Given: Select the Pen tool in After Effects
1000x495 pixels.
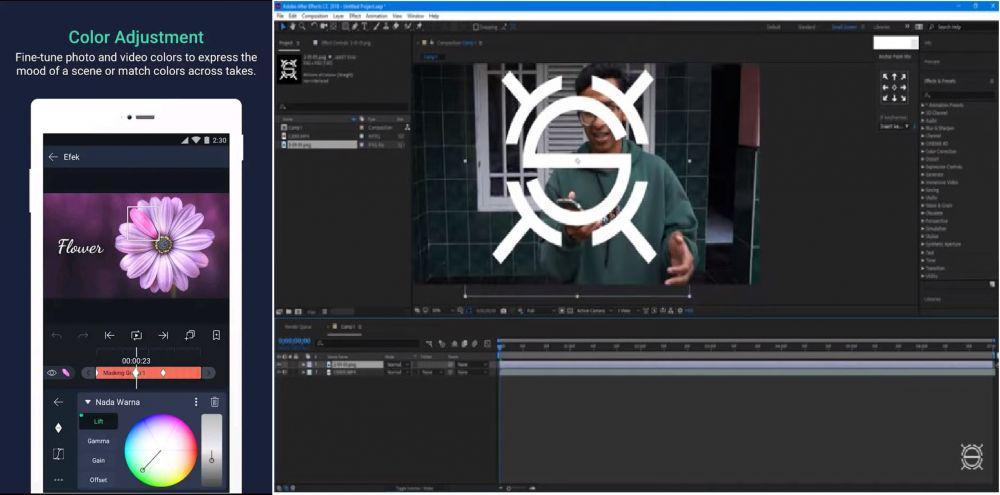Looking at the screenshot, I should click(x=355, y=27).
